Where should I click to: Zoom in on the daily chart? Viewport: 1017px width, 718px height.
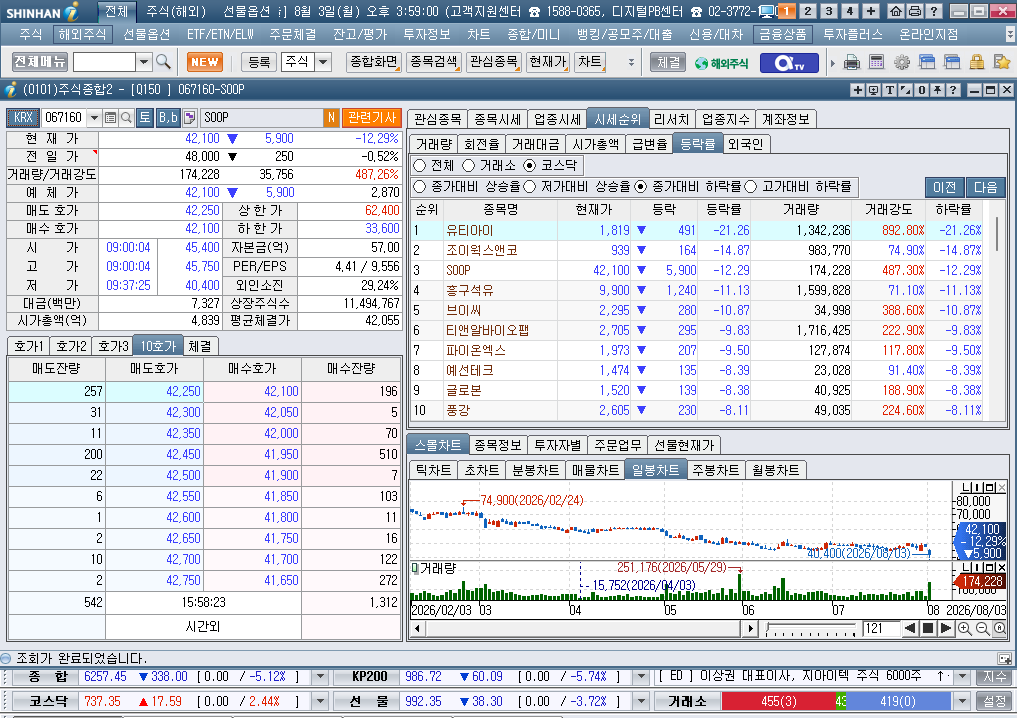[964, 628]
